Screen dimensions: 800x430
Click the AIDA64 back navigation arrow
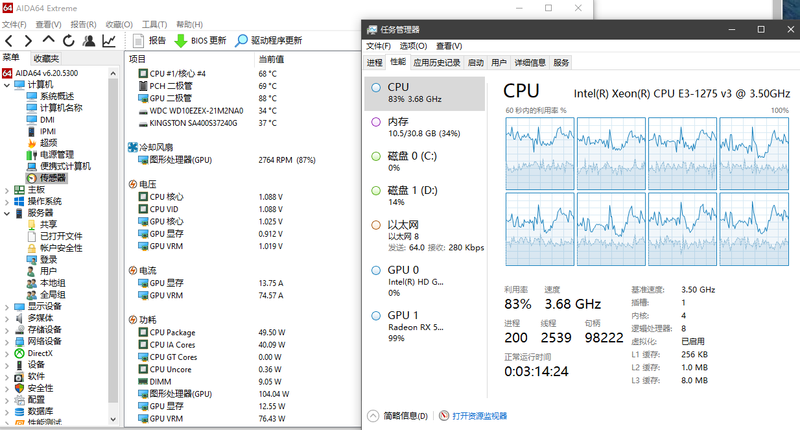coord(9,41)
